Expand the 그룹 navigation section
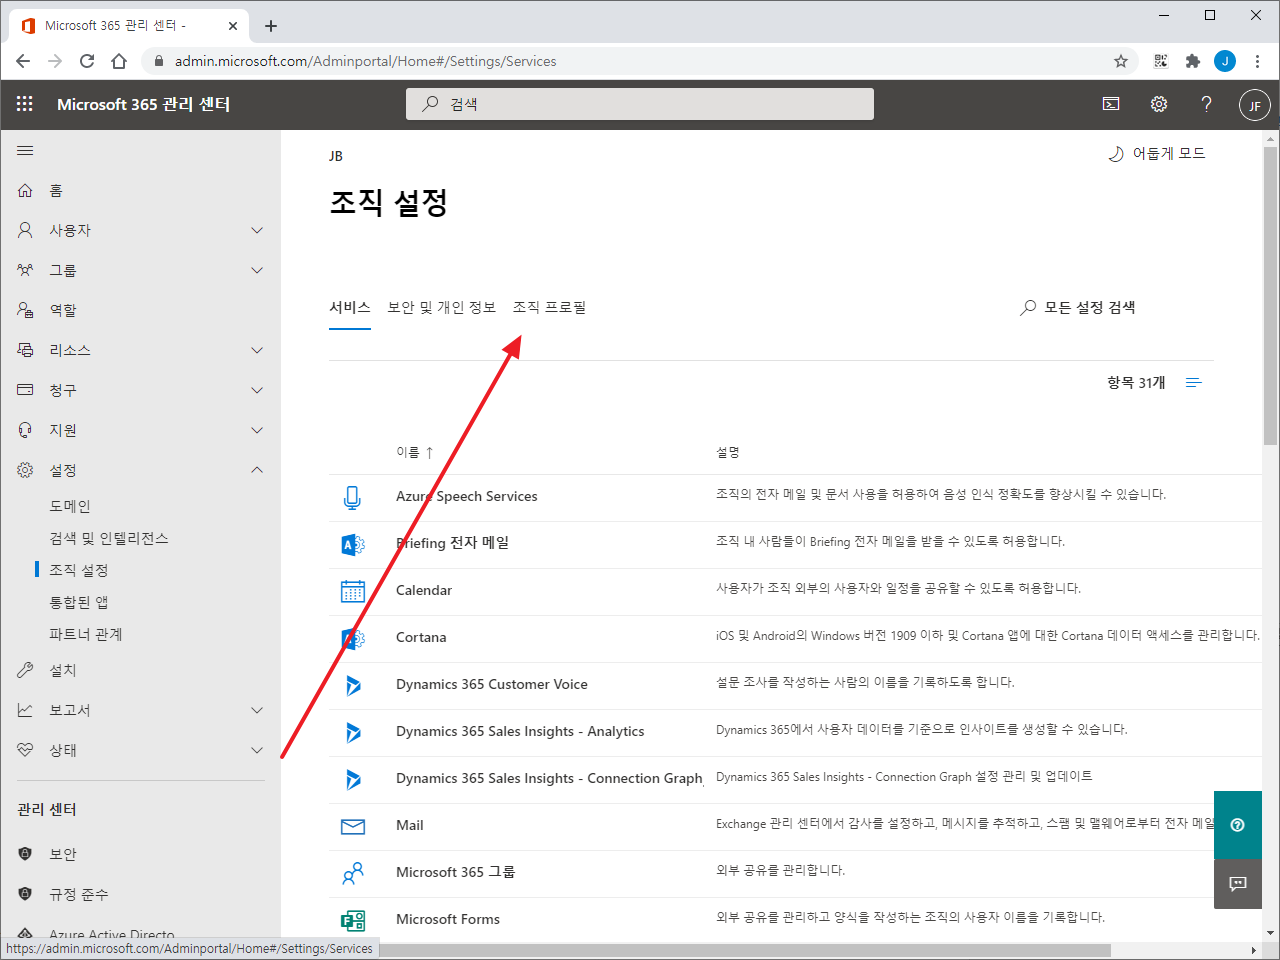This screenshot has width=1280, height=960. 257,270
